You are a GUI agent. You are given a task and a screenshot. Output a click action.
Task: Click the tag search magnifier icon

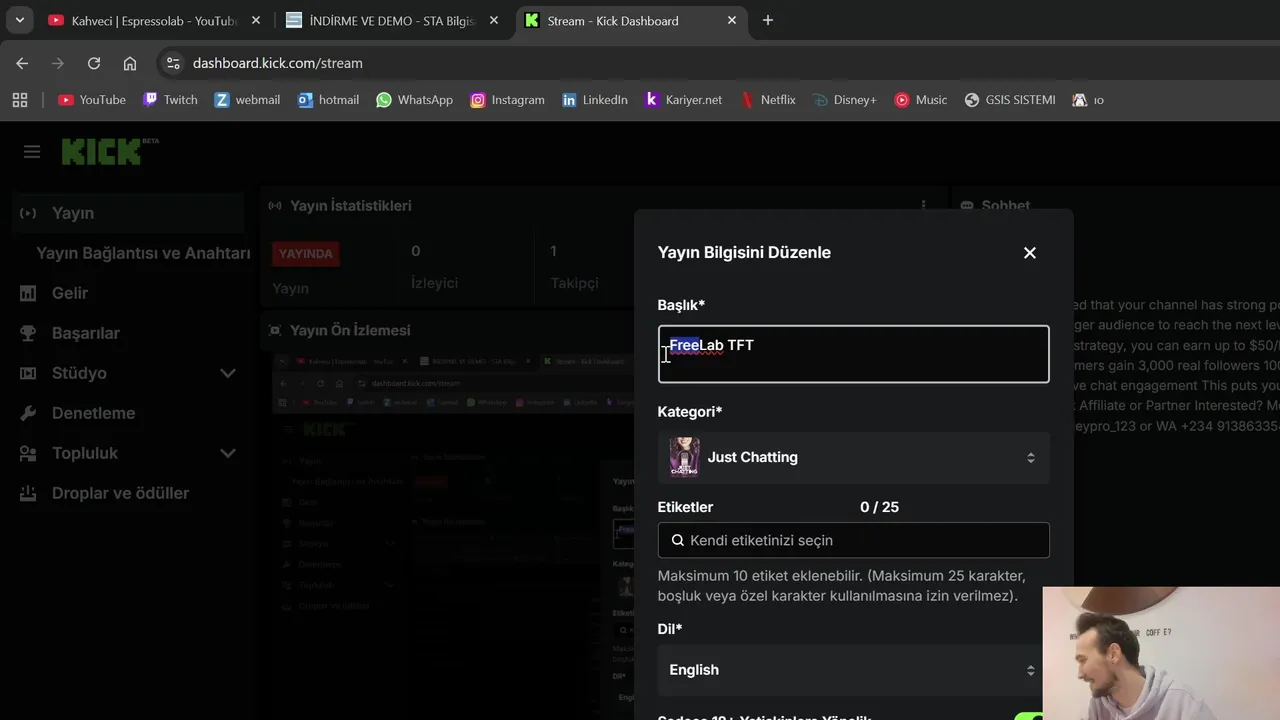pyautogui.click(x=677, y=540)
